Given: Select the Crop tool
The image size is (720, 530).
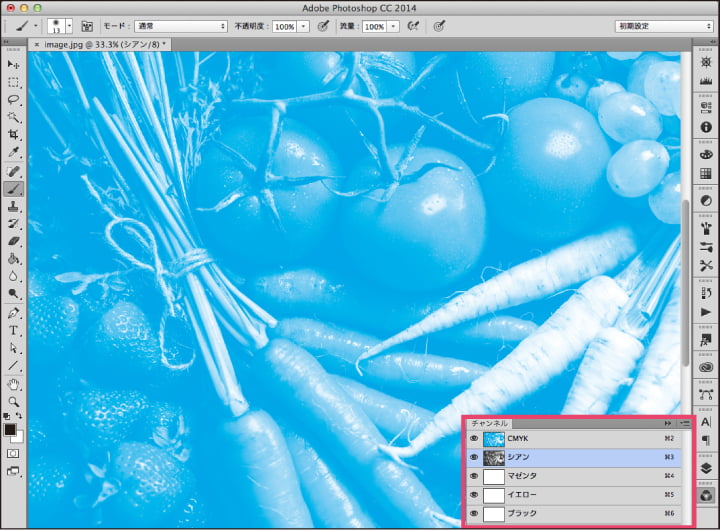Looking at the screenshot, I should tap(14, 135).
